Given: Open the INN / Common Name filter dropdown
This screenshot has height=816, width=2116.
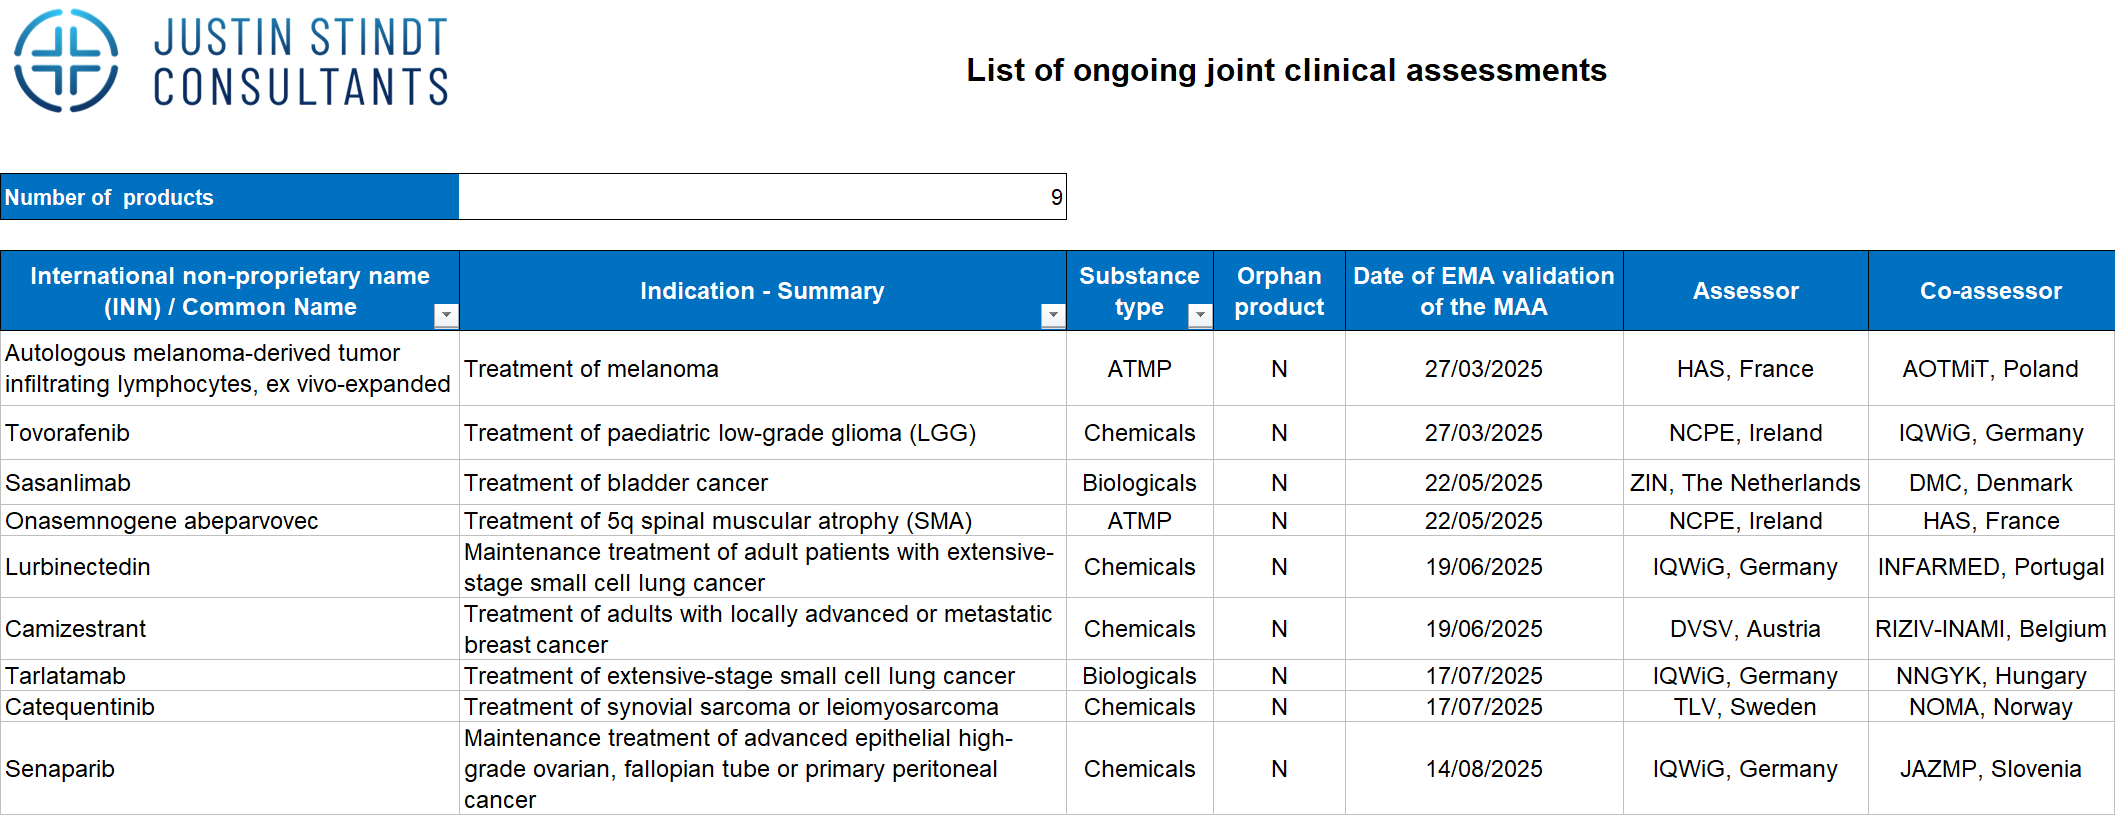Looking at the screenshot, I should (446, 315).
